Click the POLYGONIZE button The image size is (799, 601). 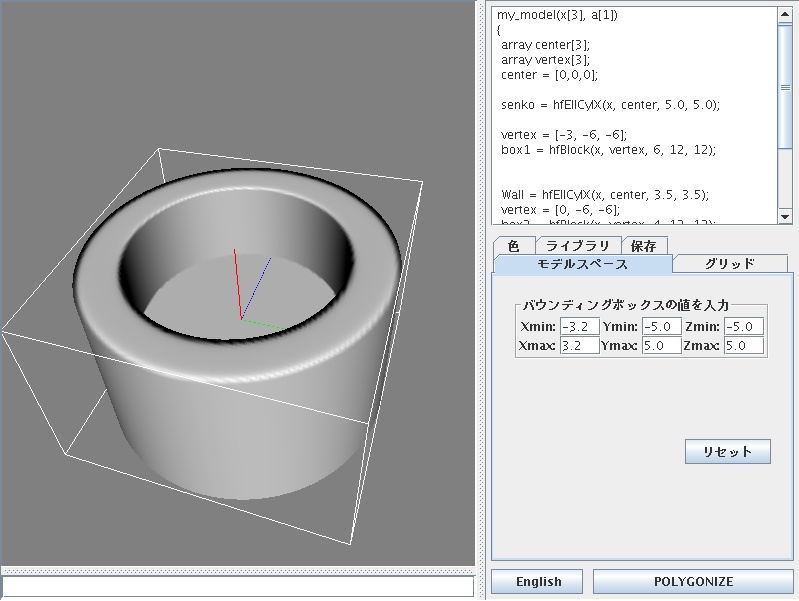pos(694,582)
